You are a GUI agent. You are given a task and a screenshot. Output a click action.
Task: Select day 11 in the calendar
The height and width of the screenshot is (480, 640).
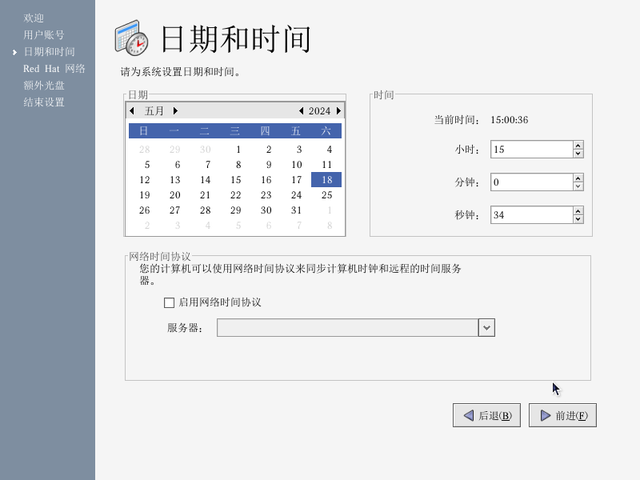tap(327, 164)
